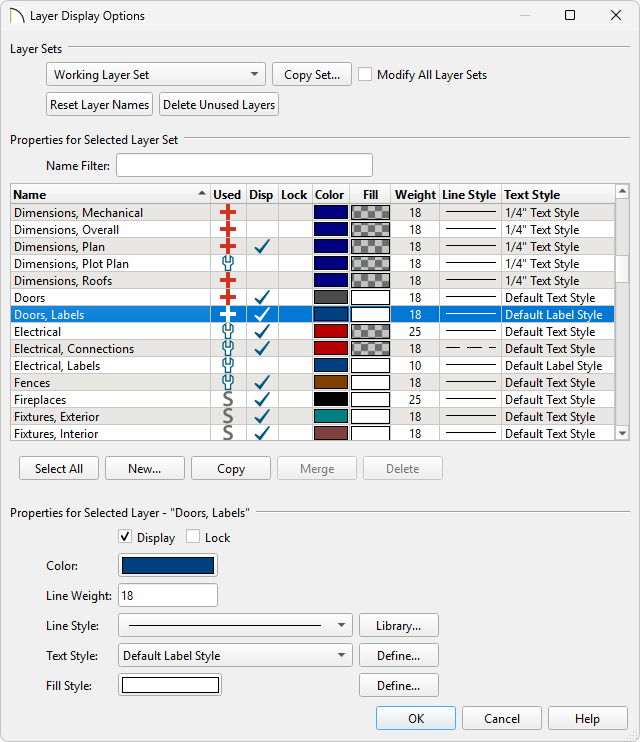Sort by the Name column header
Screen dimensions: 640x742
pos(110,194)
